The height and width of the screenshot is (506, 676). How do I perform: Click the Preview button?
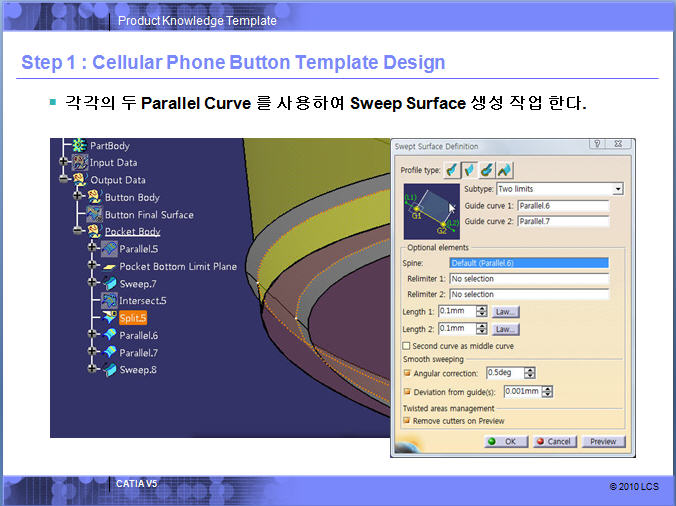tap(602, 441)
